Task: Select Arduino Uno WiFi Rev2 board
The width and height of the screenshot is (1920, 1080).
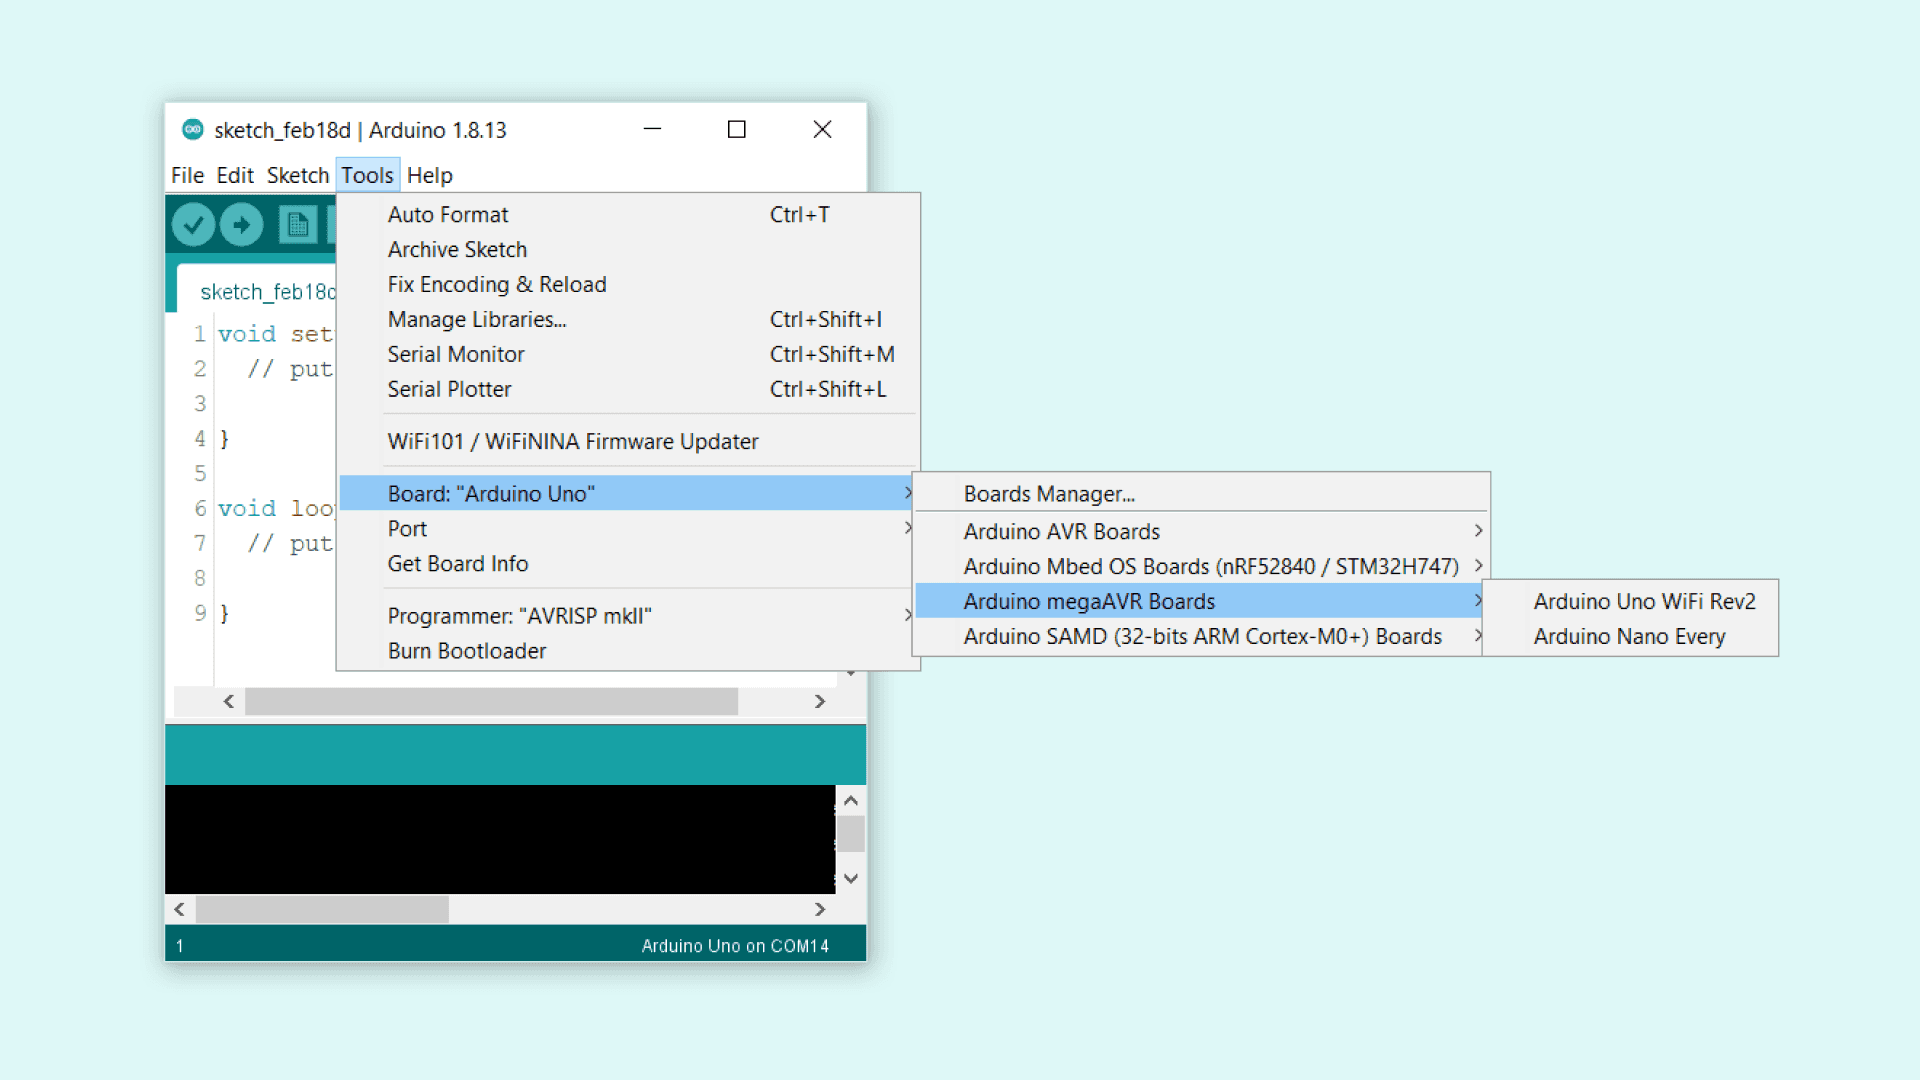Action: click(1644, 602)
